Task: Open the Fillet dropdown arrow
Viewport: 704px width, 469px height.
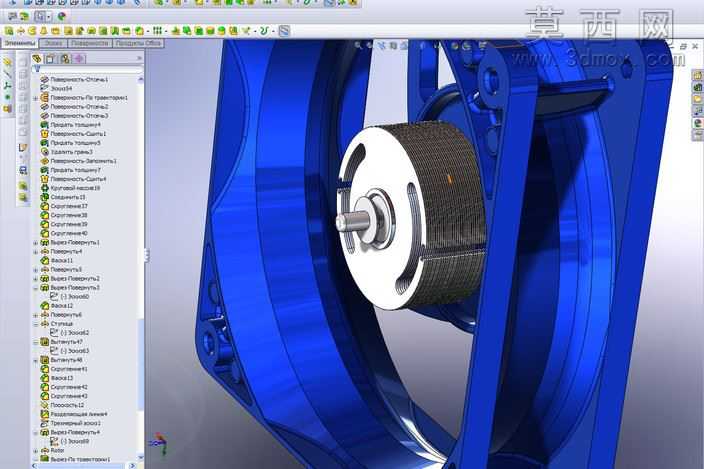Action: [148, 31]
